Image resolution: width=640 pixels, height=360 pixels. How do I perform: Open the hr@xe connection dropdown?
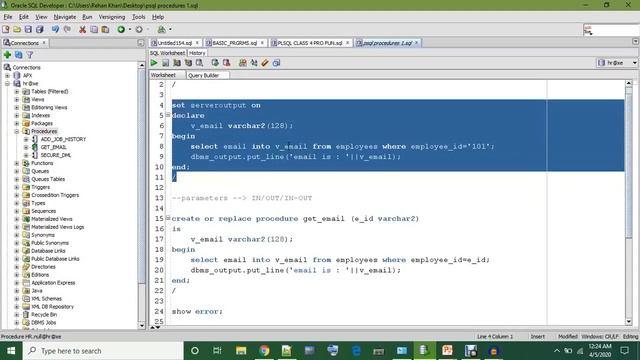[634, 63]
